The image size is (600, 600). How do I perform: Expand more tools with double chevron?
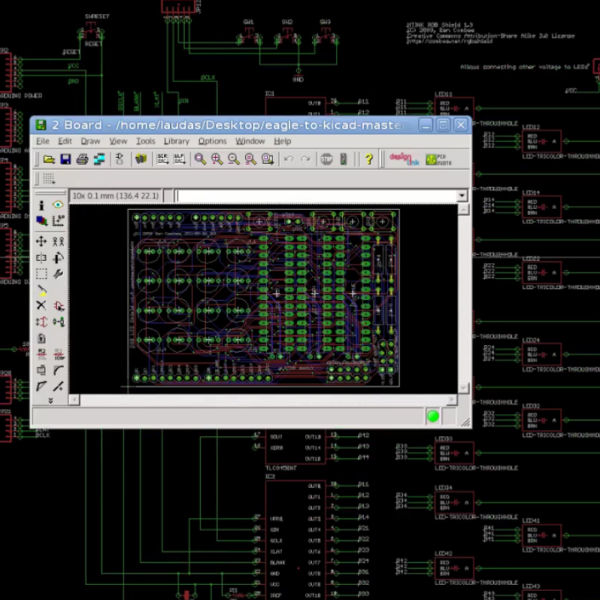tap(50, 400)
